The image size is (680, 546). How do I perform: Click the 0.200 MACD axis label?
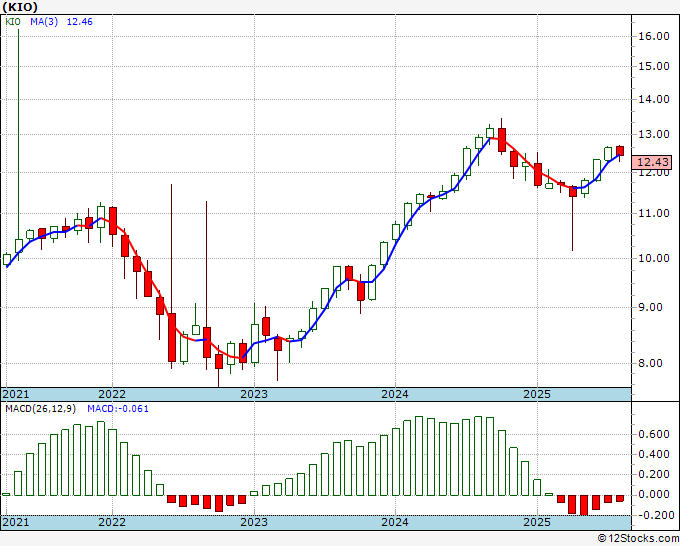(x=654, y=474)
